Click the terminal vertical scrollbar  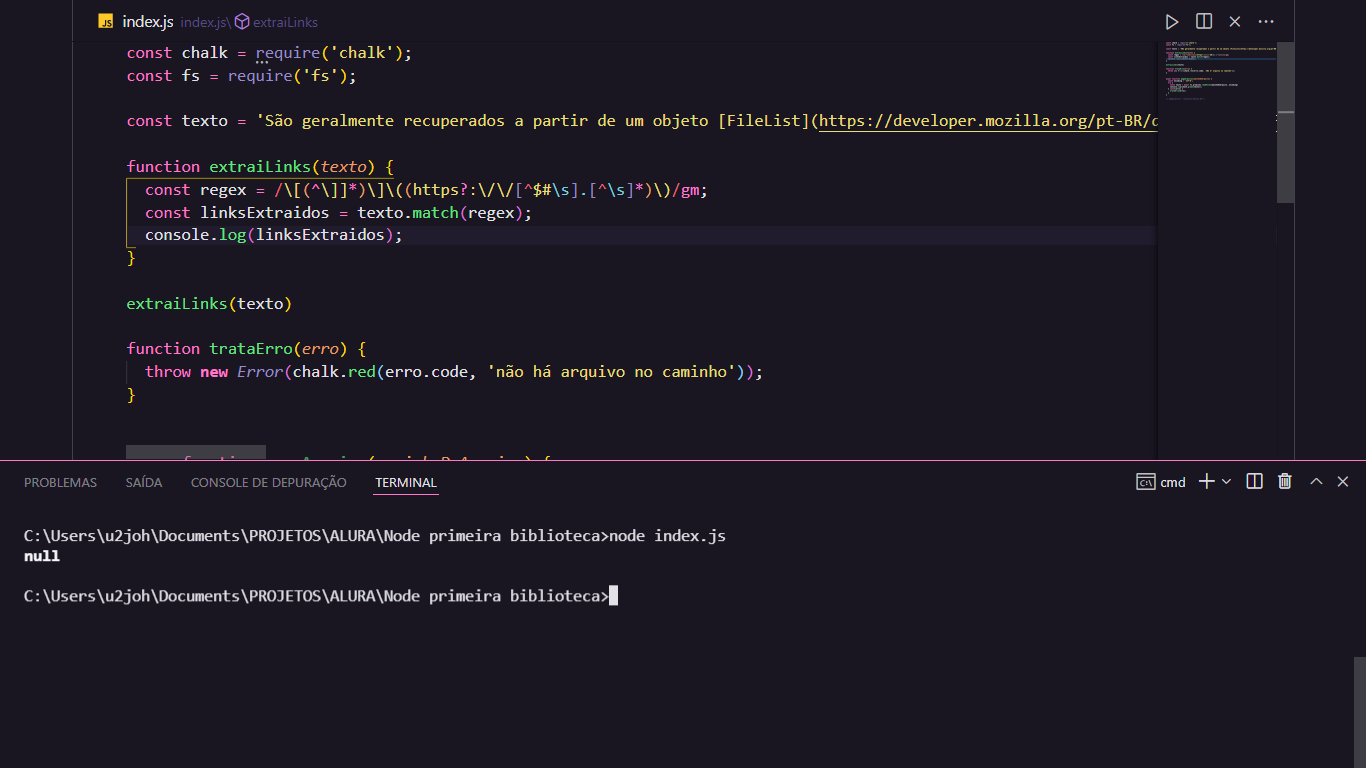[1360, 712]
